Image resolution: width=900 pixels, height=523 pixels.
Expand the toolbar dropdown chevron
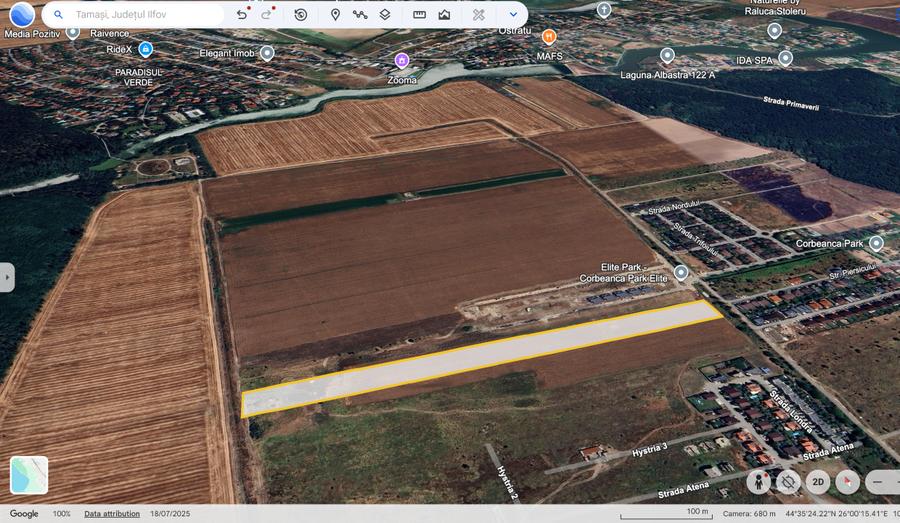click(513, 14)
